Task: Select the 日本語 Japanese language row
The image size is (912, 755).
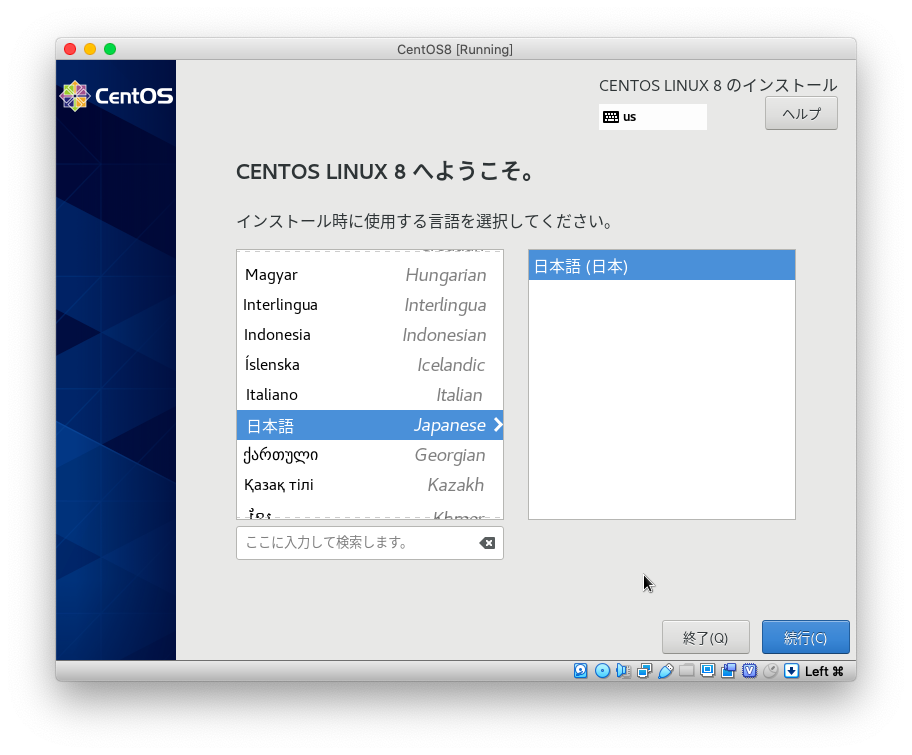Action: click(x=370, y=425)
